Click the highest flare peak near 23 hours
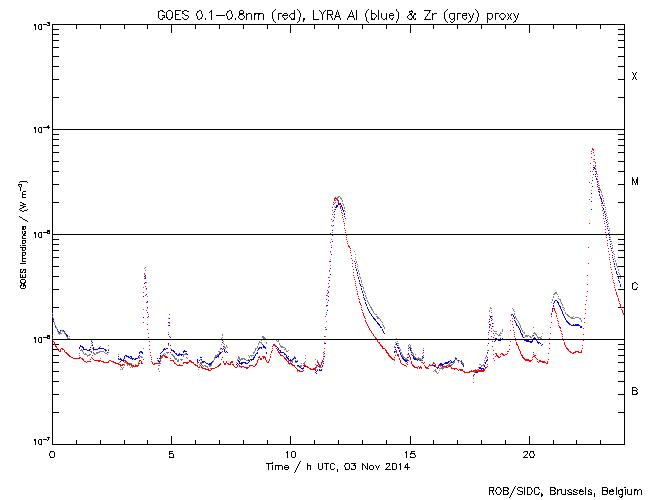 (x=593, y=149)
